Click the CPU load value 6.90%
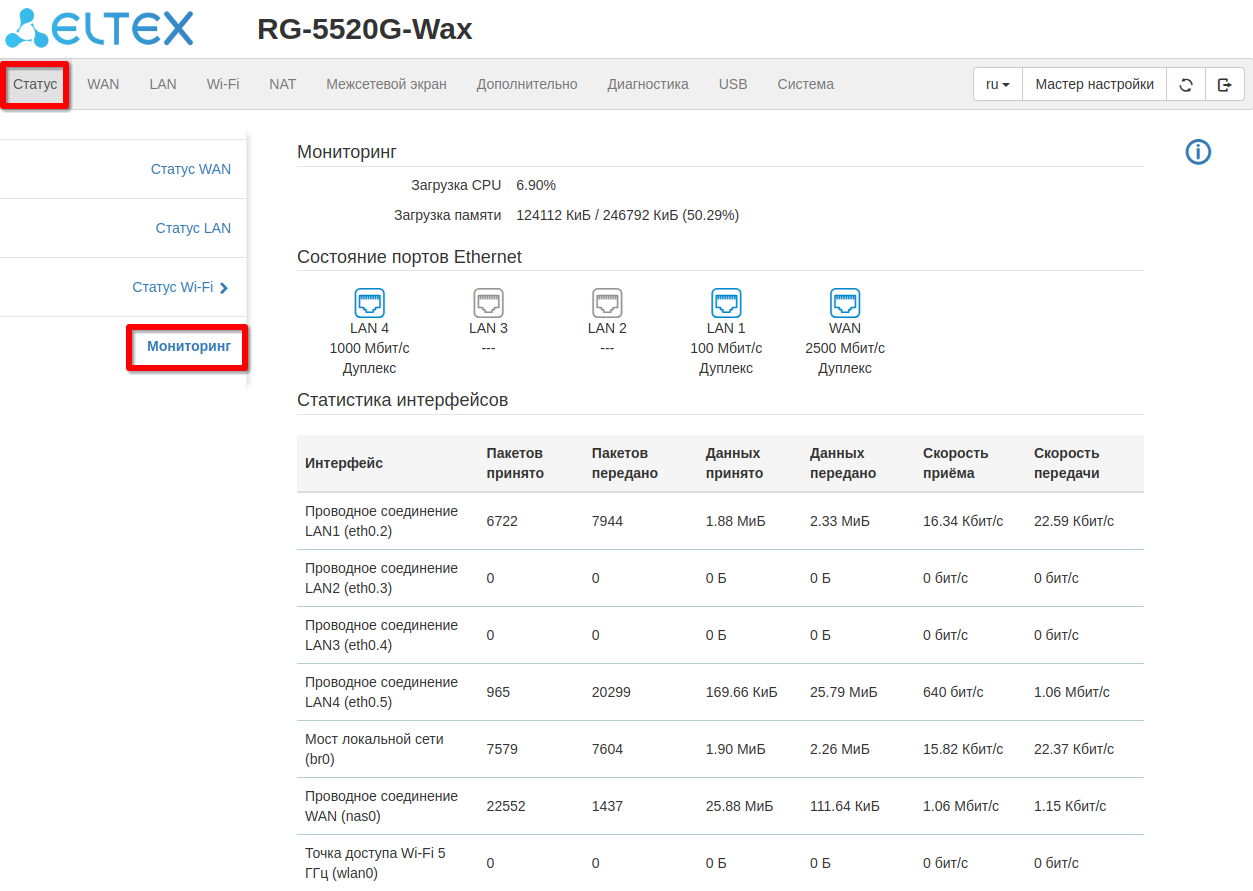The image size is (1253, 891). pos(536,185)
